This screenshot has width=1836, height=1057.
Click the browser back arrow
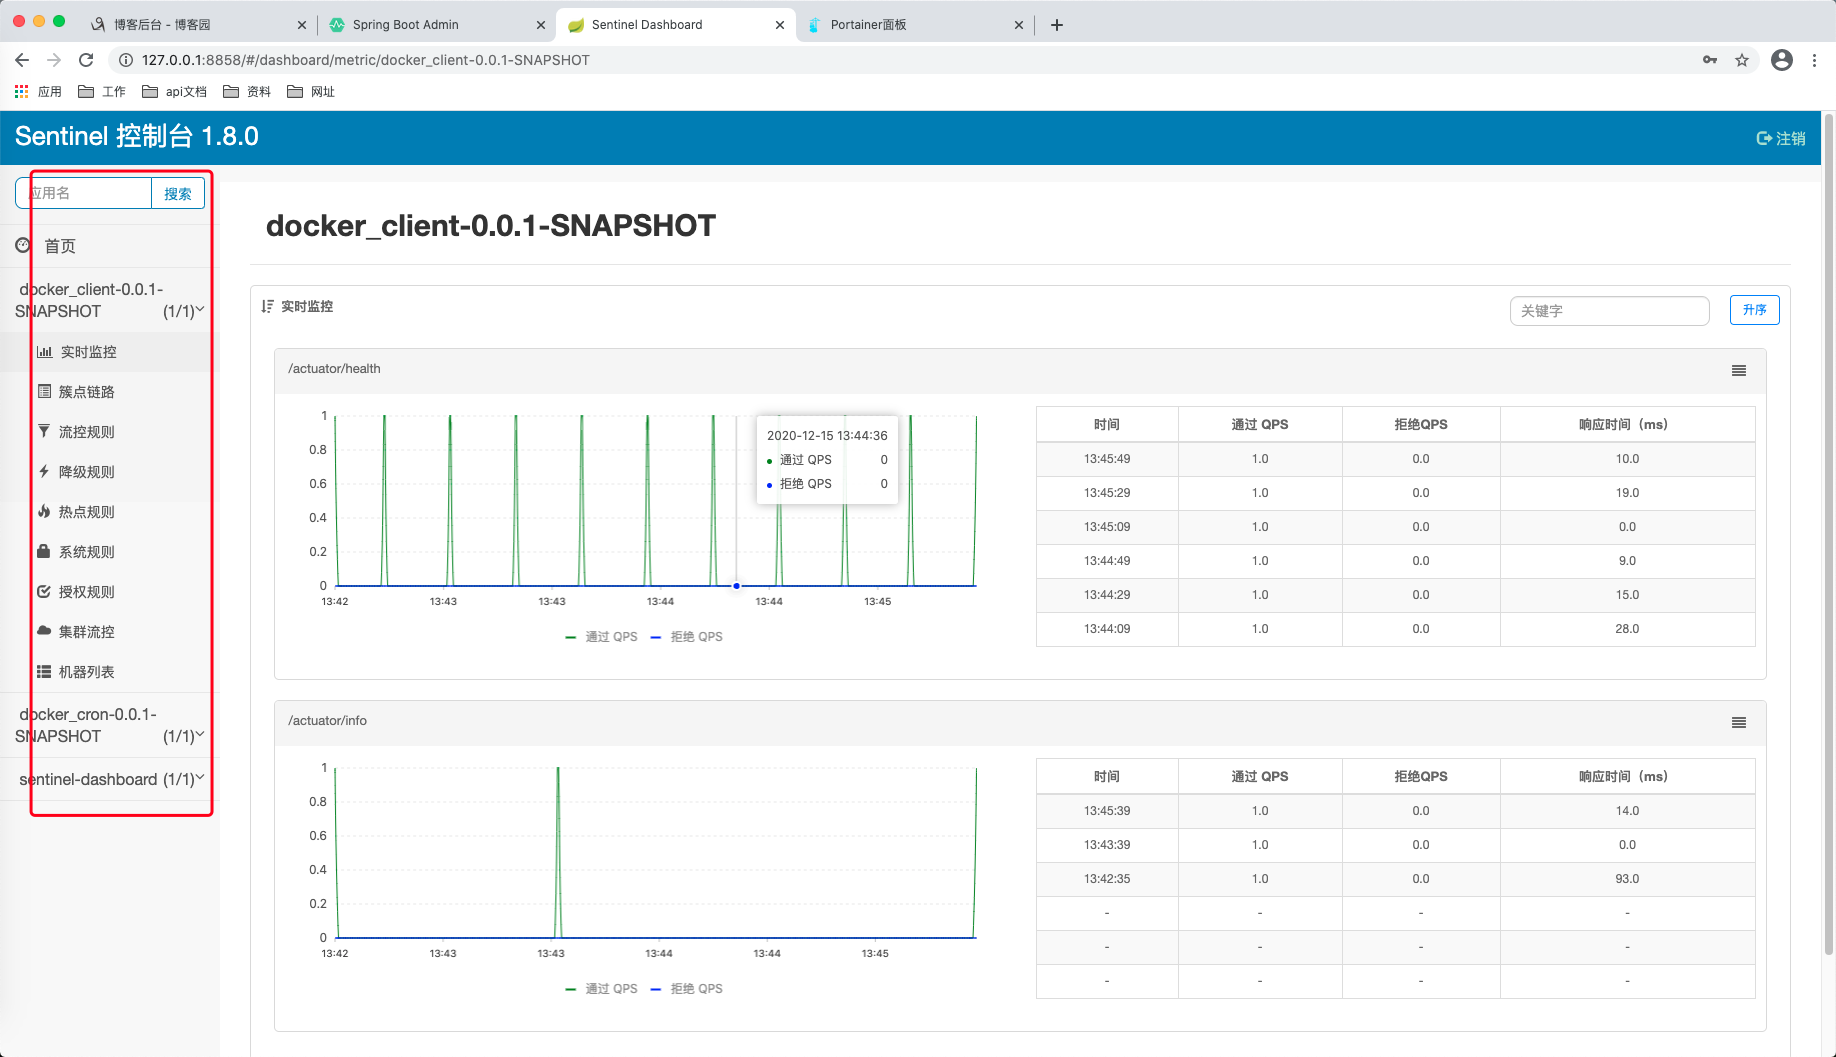point(22,60)
